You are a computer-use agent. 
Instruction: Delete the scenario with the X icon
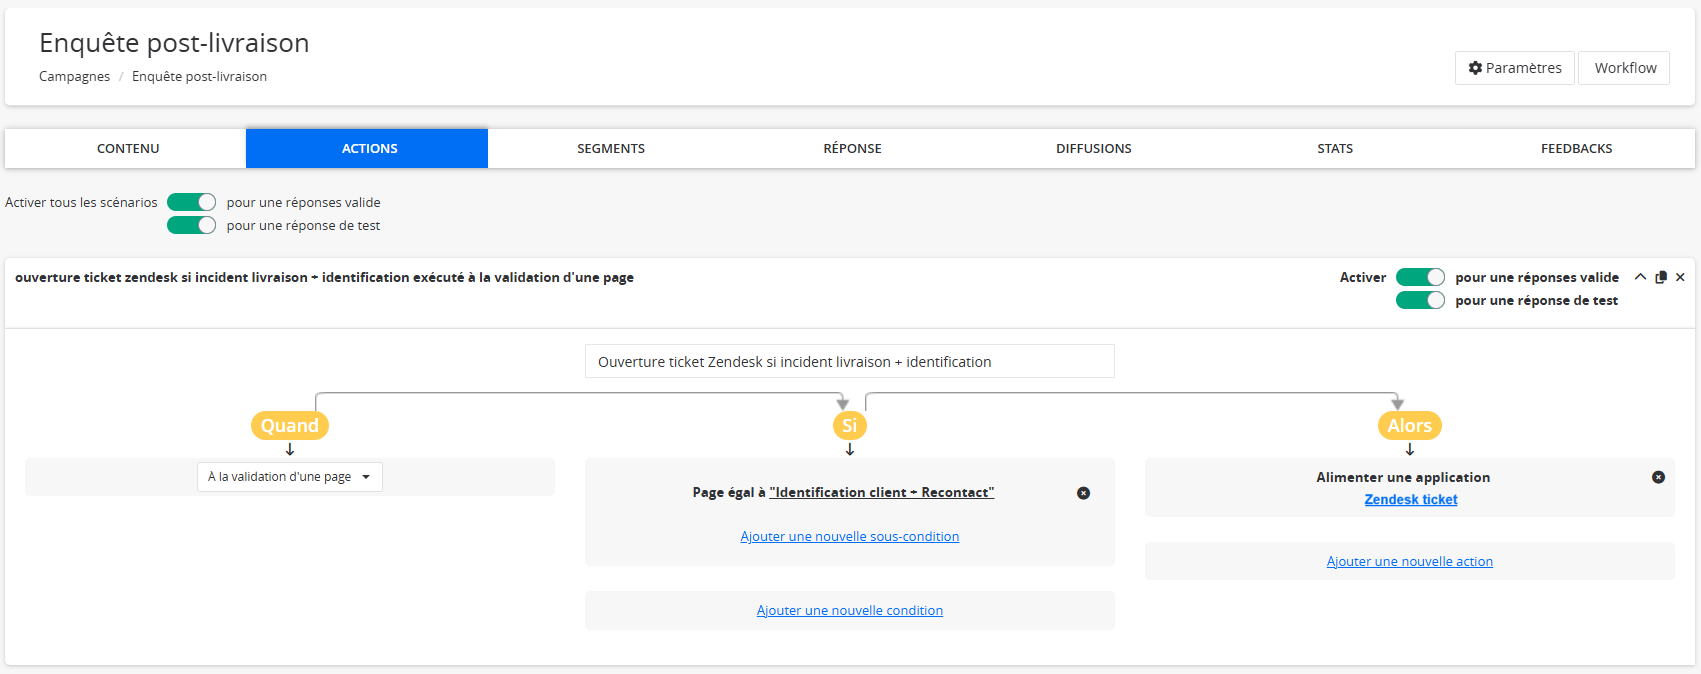[1680, 277]
